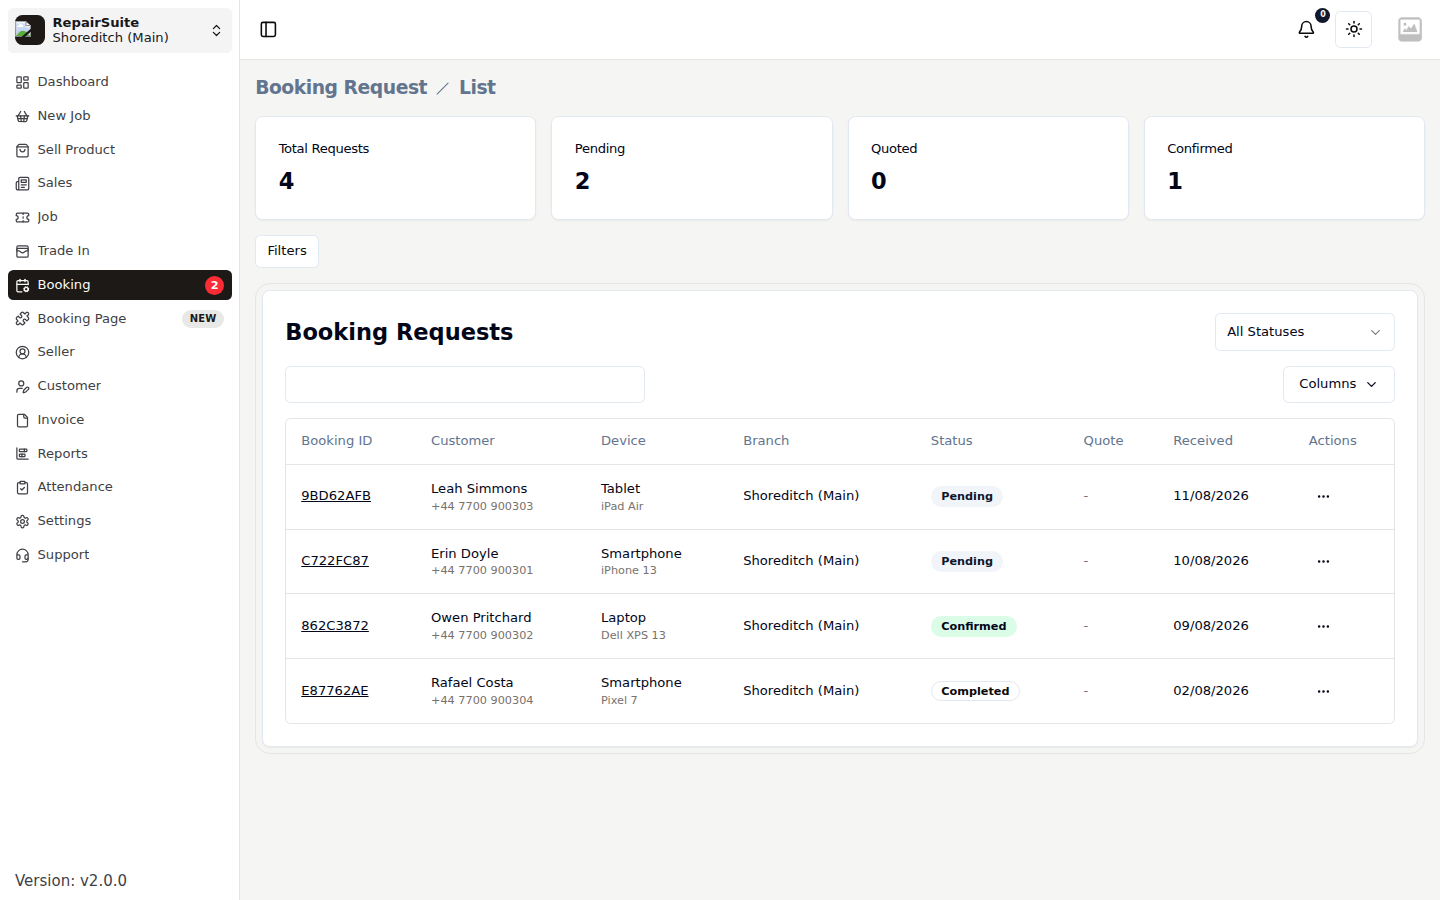
Task: Click the Customer person icon
Action: [x=22, y=386]
